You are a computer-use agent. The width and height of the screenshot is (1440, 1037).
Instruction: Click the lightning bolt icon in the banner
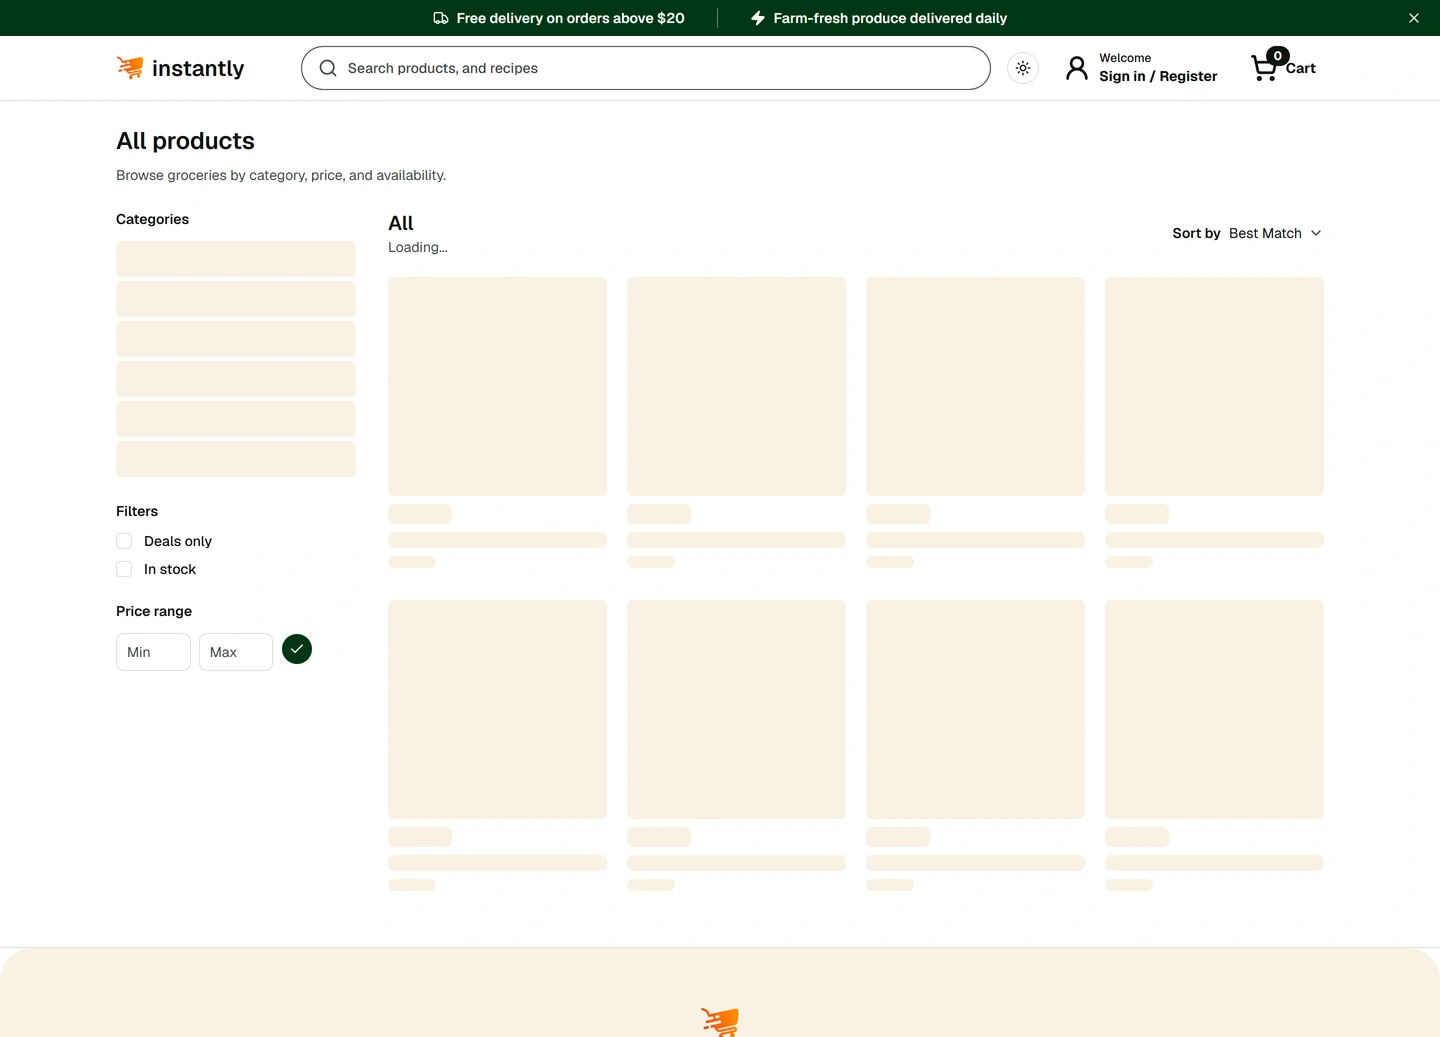[758, 18]
